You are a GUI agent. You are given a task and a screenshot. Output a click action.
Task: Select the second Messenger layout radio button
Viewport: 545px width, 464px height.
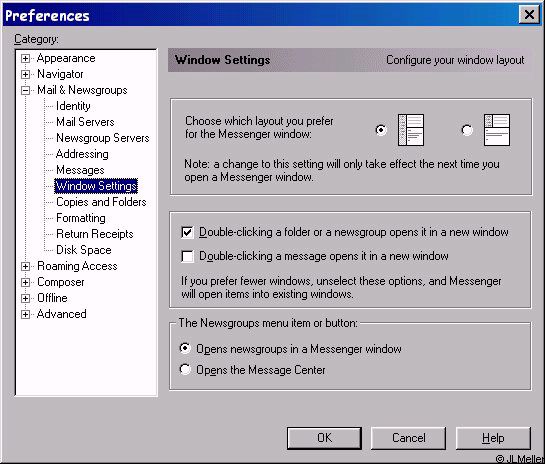point(467,130)
